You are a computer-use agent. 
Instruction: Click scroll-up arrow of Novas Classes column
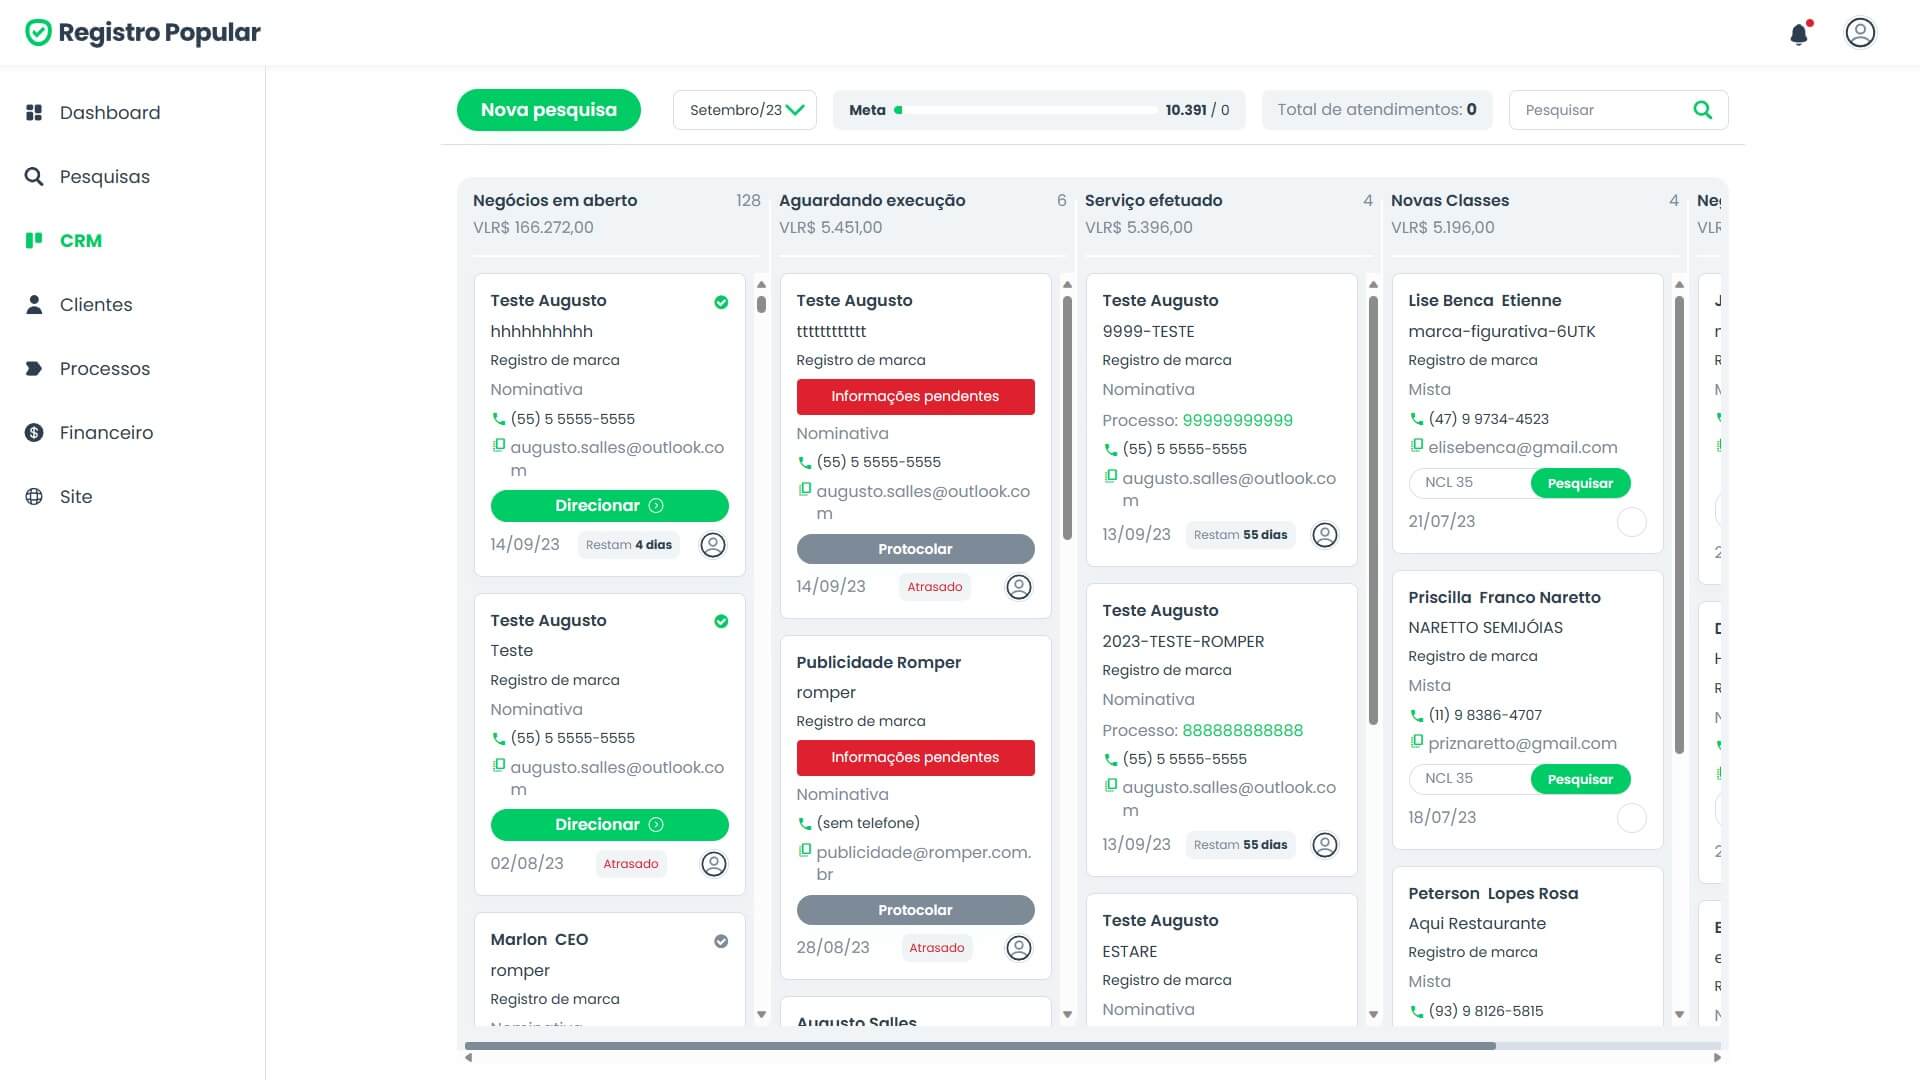coord(1679,285)
